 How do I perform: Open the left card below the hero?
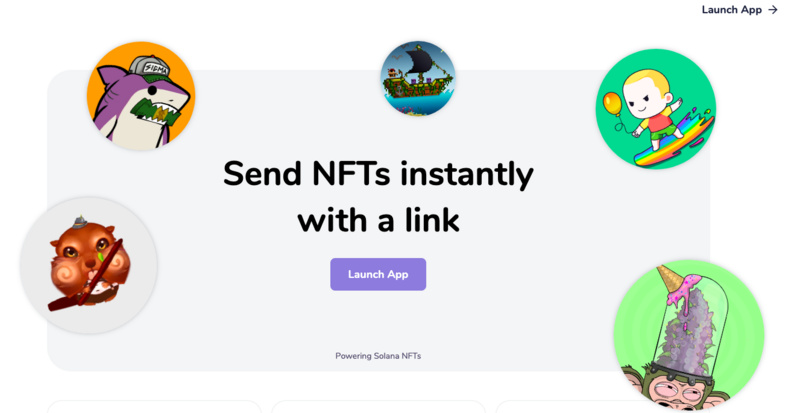[x=154, y=407]
